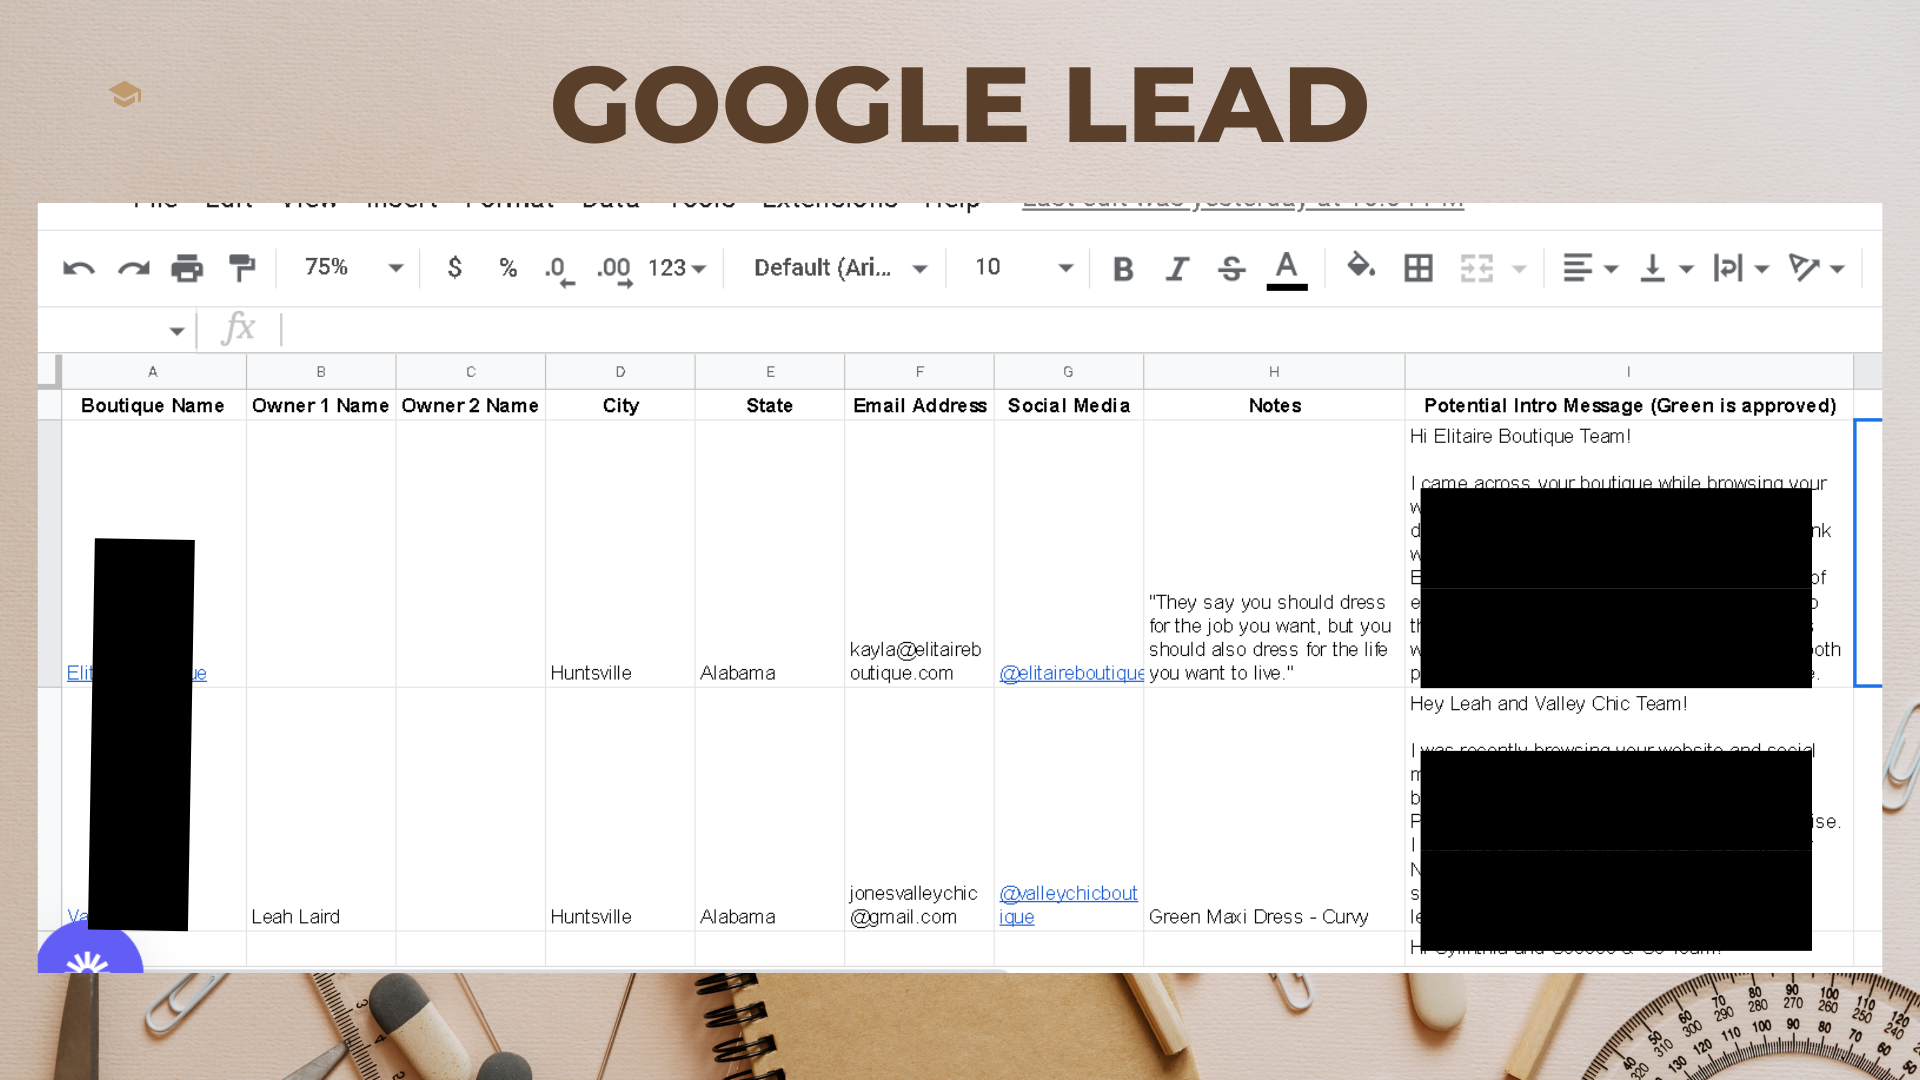Select the Paint format tool
The image size is (1920, 1080).
tap(242, 268)
